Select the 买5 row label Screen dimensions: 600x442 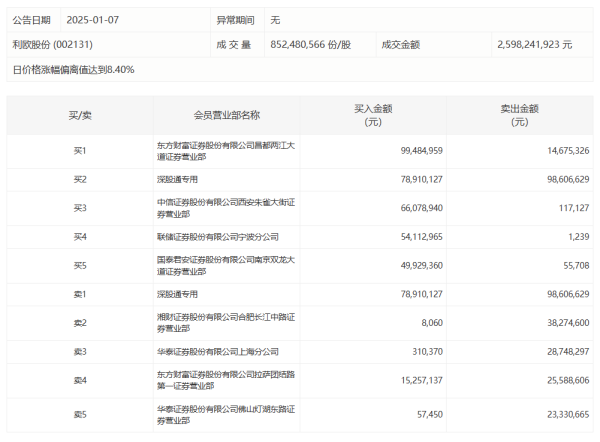pos(80,266)
